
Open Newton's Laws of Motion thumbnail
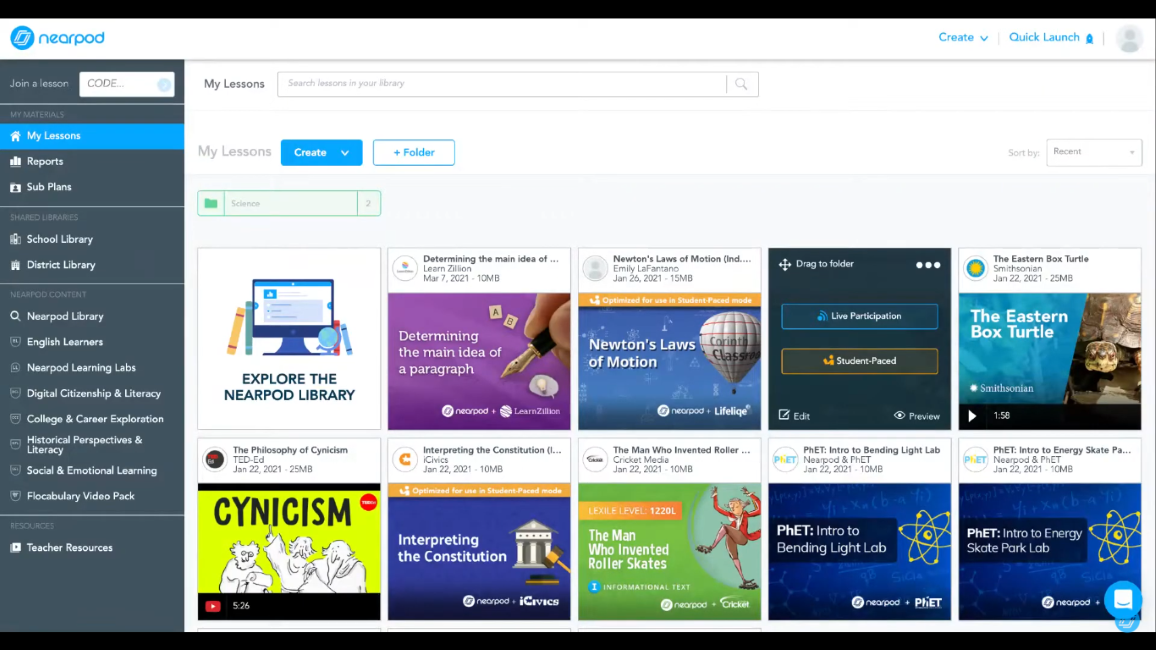tap(669, 361)
